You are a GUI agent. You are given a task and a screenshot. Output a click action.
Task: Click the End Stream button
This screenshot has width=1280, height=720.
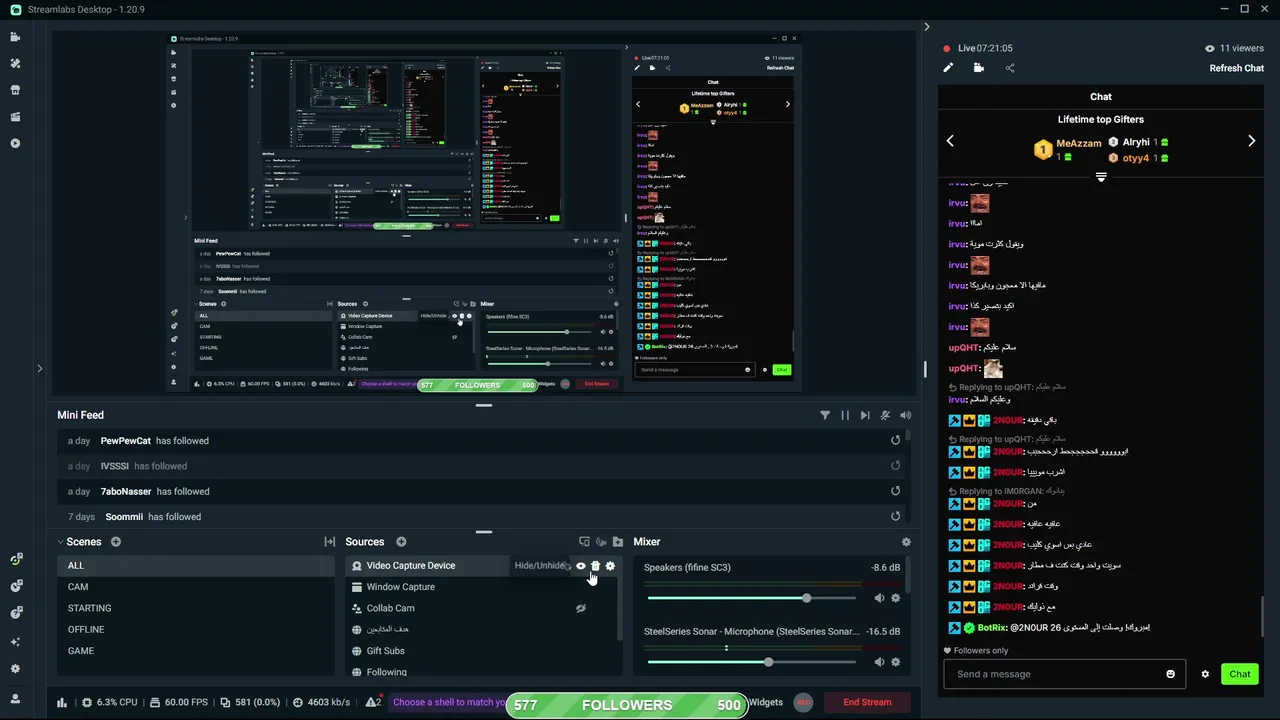(x=867, y=702)
